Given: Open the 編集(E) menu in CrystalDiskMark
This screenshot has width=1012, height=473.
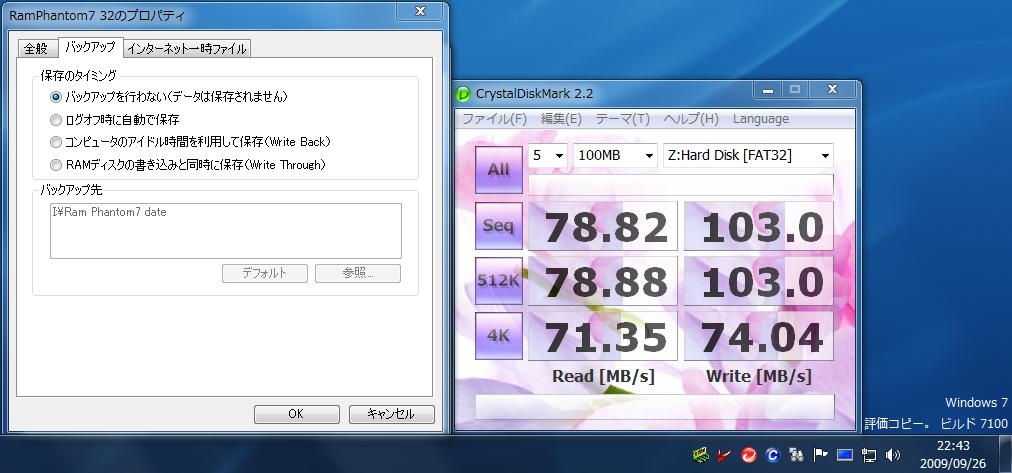Looking at the screenshot, I should 561,119.
